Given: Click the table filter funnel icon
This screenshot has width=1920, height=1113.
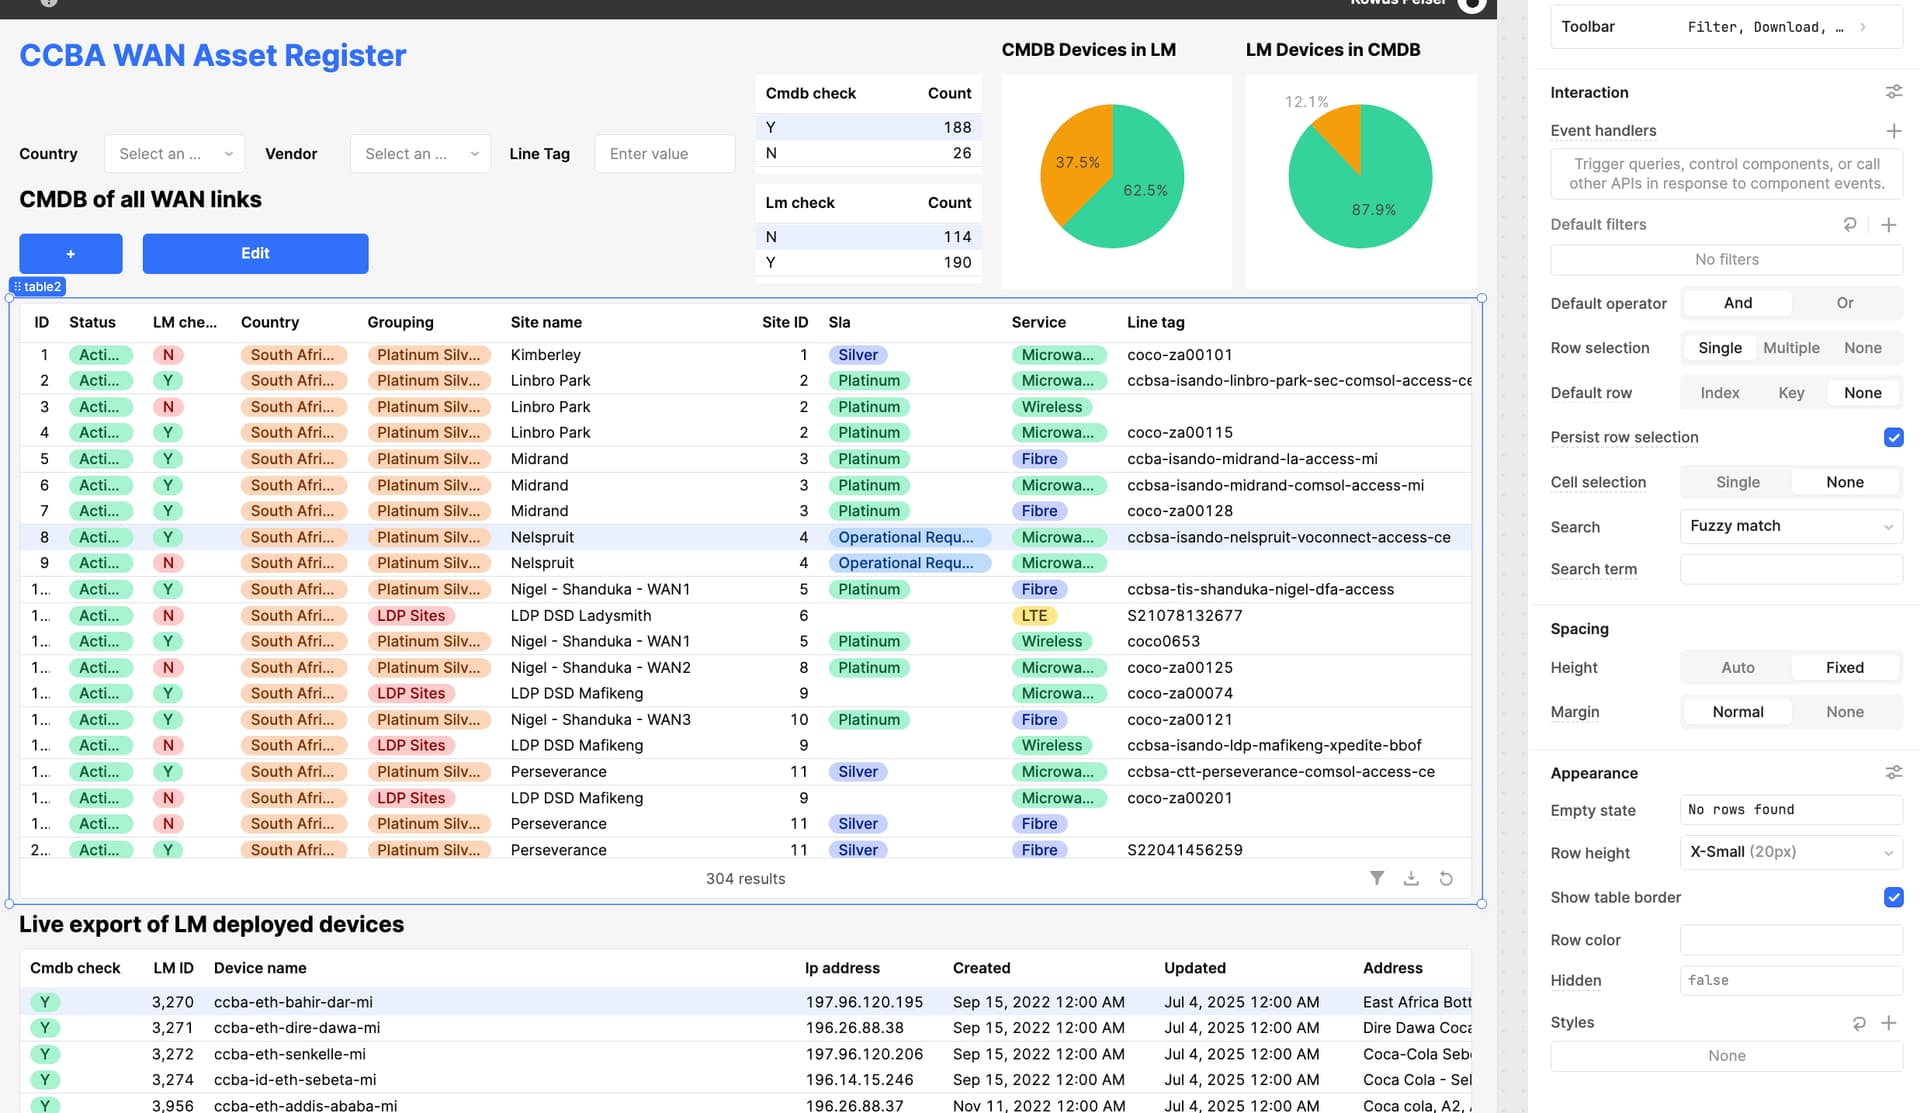Looking at the screenshot, I should (x=1377, y=878).
